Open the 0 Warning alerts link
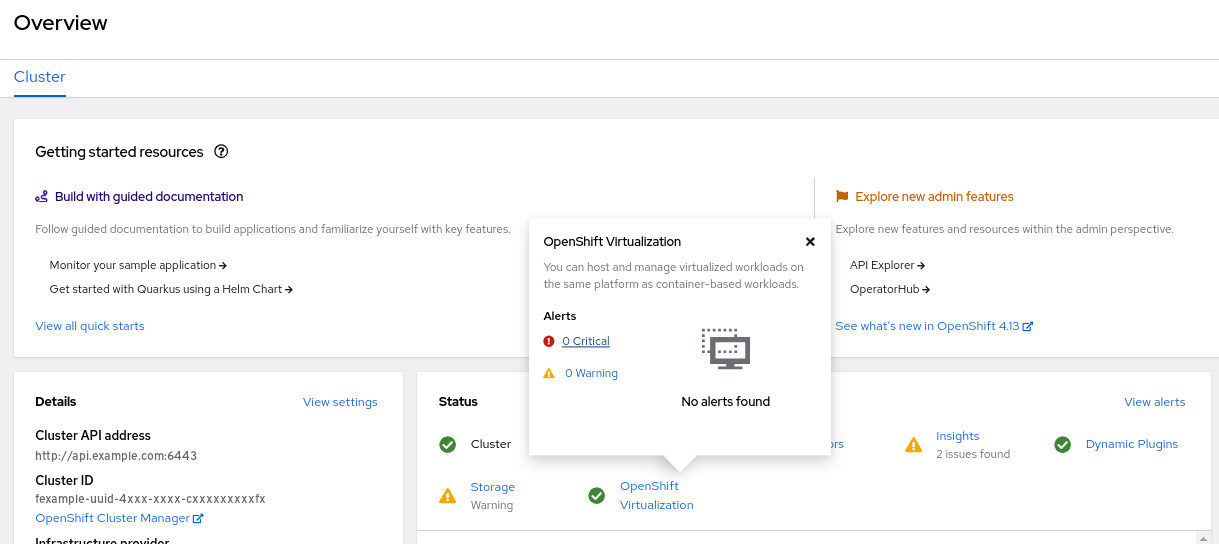Screen dimensions: 1219x544 tap(591, 373)
